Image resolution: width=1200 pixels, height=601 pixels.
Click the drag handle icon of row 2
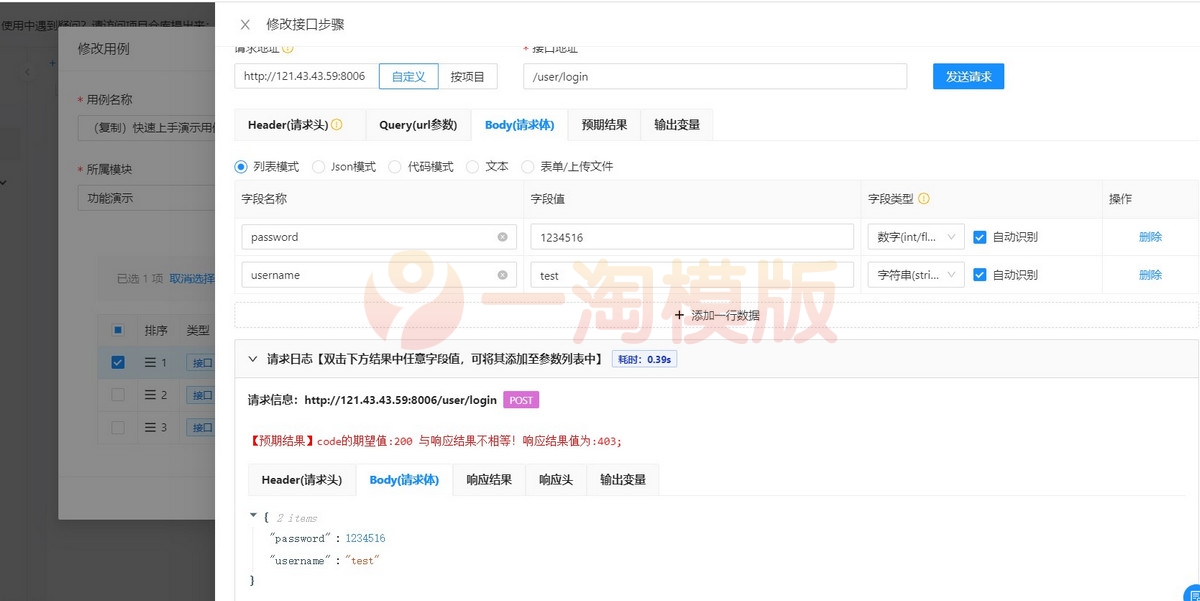coord(151,395)
